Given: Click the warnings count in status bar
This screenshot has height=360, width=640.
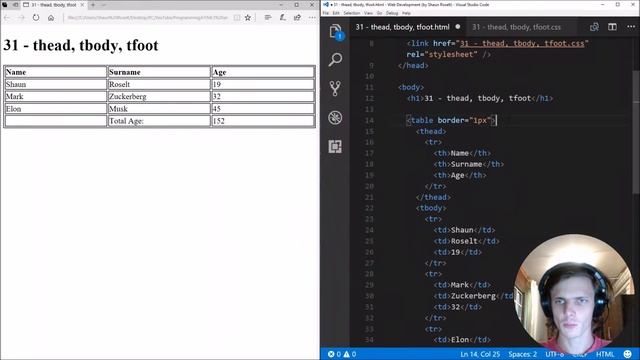Looking at the screenshot, I should (350, 354).
